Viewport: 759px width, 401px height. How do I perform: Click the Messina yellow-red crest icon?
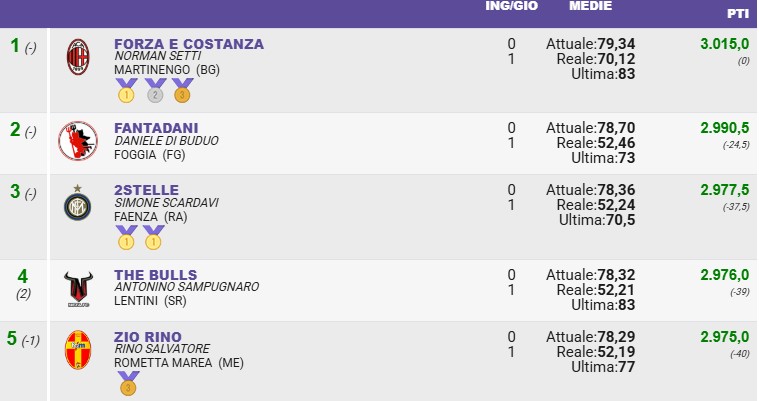point(78,350)
